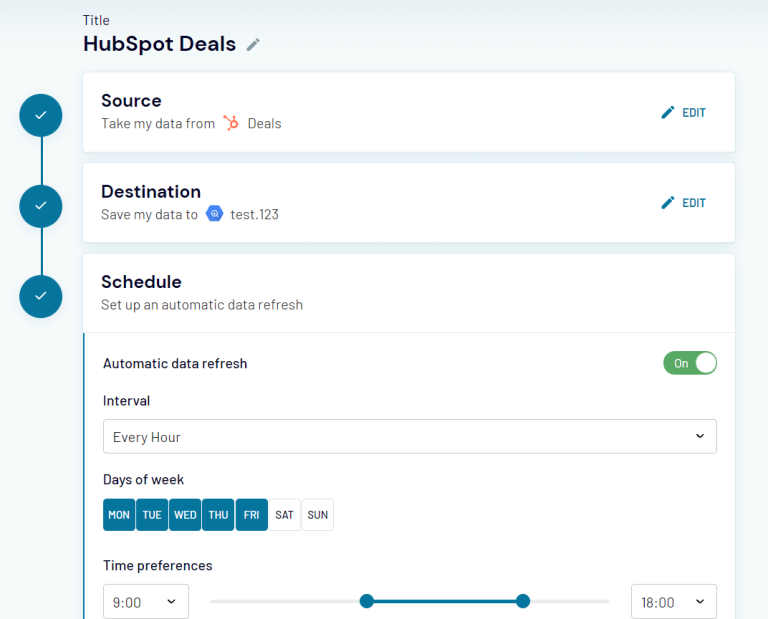Click the BigQuery icon in Destination
Viewport: 768px width, 619px height.
(x=214, y=214)
